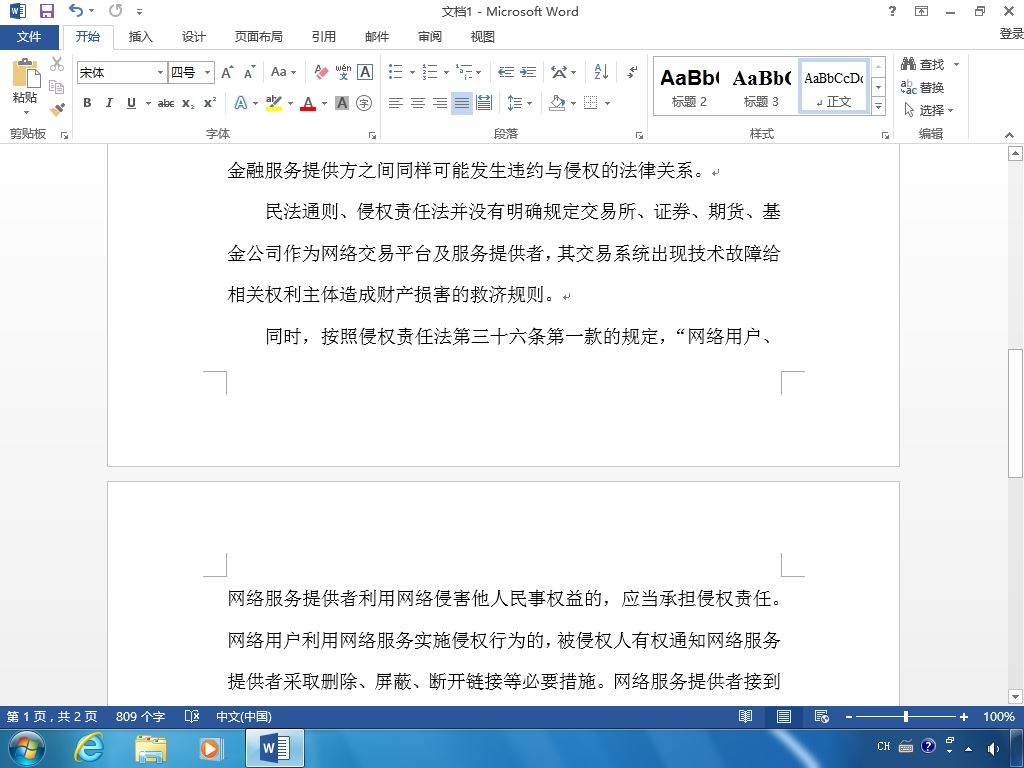Expand the styles gallery more button
Viewport: 1024px width, 768px height.
click(878, 106)
